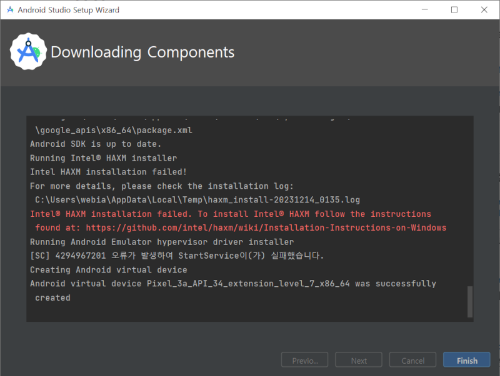Viewport: 500px width, 376px height.
Task: Click the 'Running Intel® HAXM installer' line
Action: 103,158
